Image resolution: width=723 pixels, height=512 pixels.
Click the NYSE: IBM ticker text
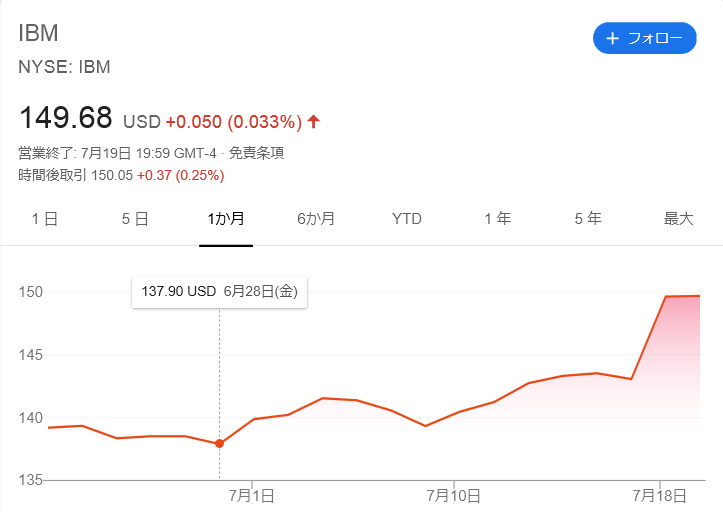point(64,67)
